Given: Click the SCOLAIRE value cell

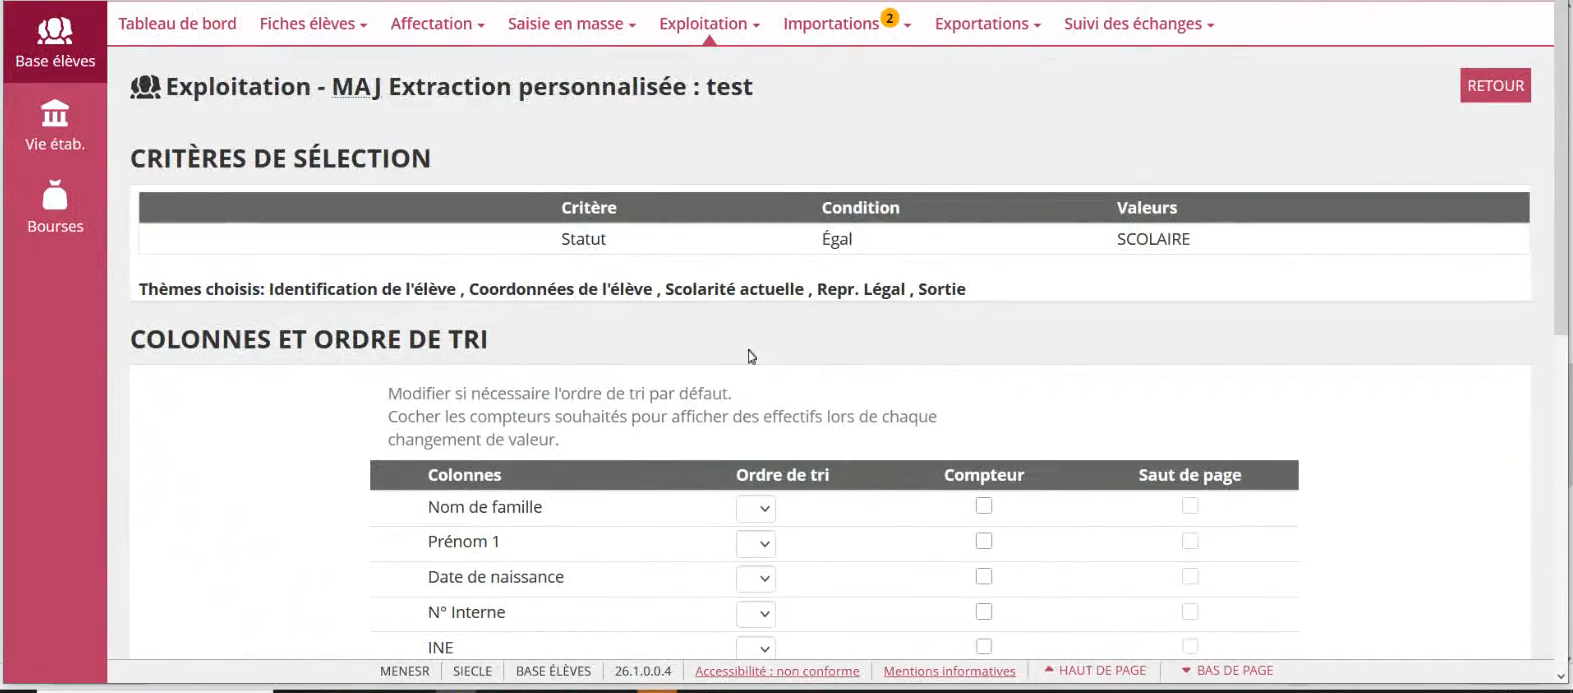Looking at the screenshot, I should click(x=1153, y=239).
